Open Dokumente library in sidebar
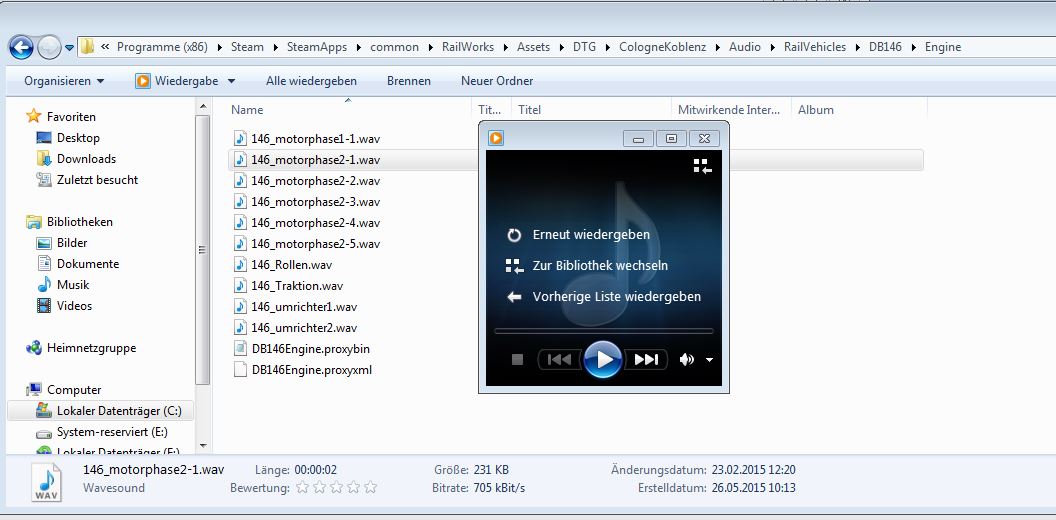This screenshot has height=520, width=1056. pos(88,264)
